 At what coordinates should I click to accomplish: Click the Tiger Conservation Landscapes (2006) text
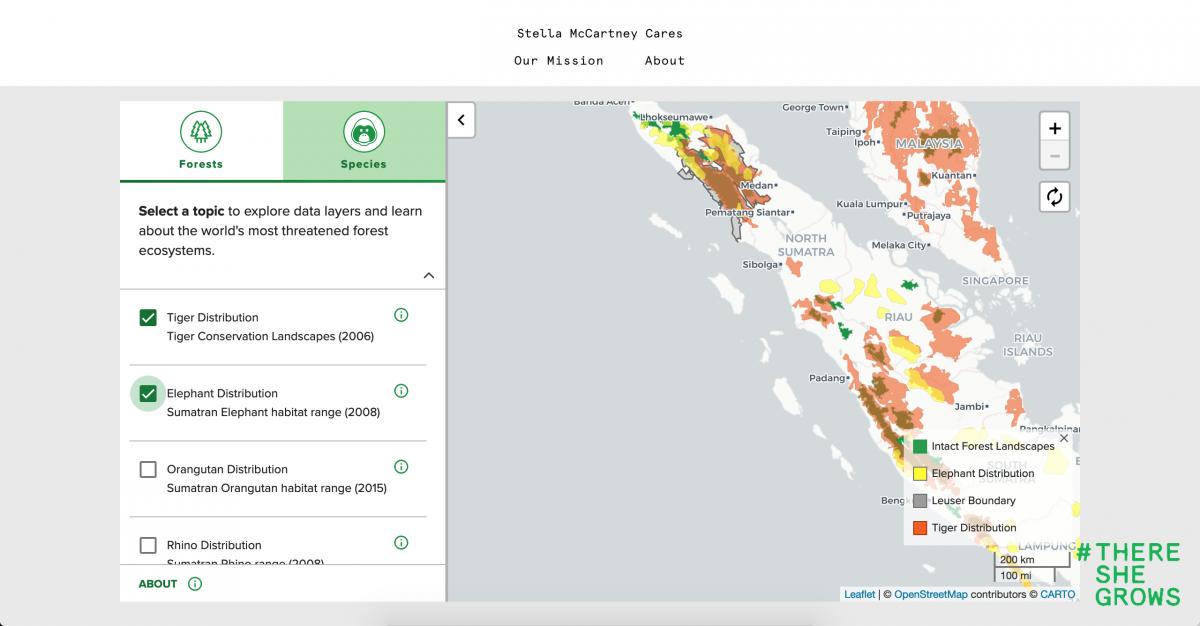click(270, 336)
